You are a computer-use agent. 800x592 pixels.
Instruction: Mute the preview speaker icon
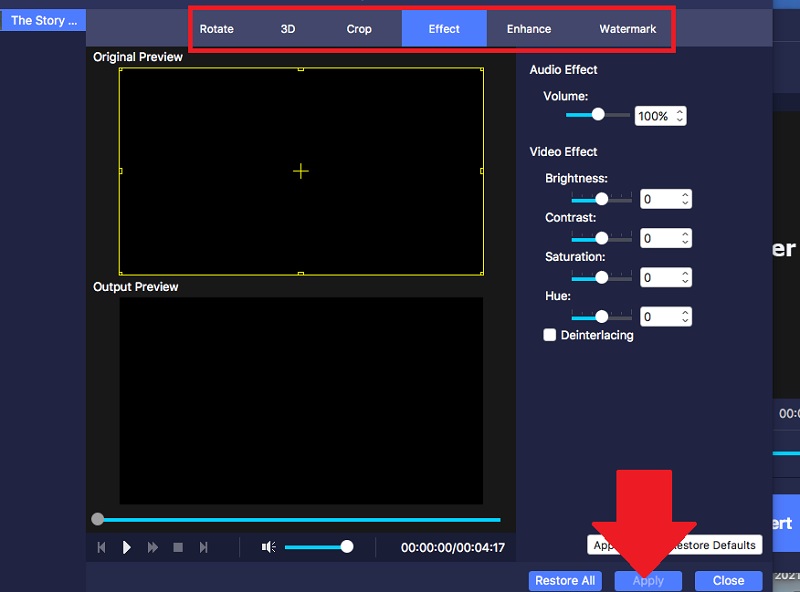(x=269, y=547)
